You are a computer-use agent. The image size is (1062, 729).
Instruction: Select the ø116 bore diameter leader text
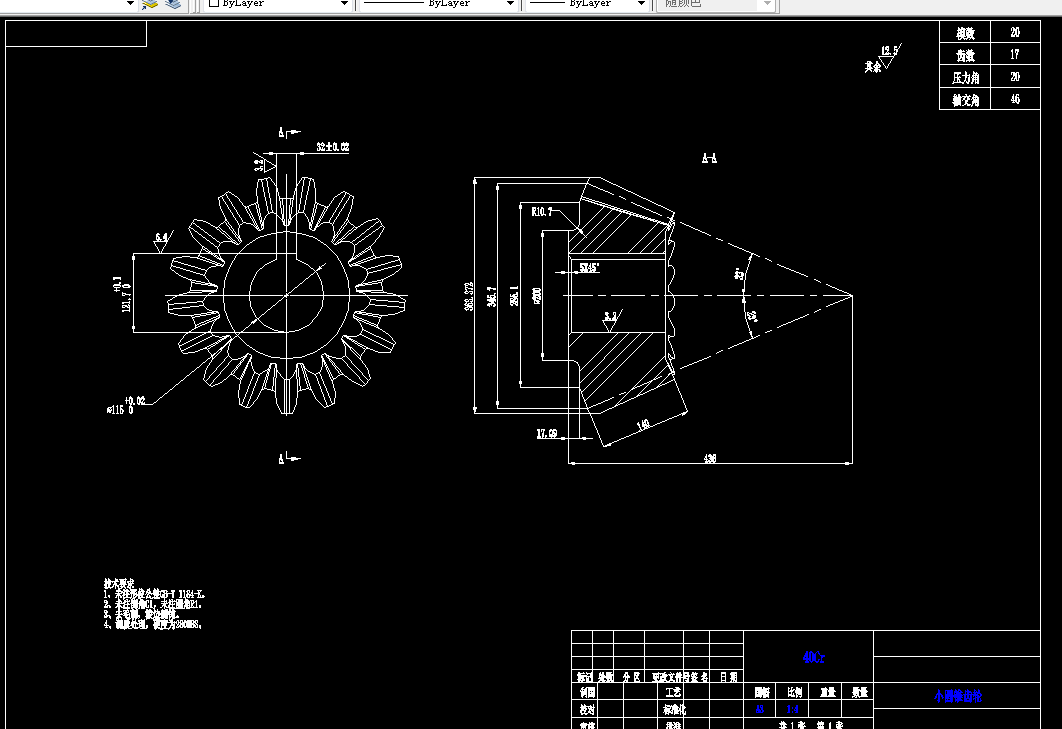click(126, 405)
